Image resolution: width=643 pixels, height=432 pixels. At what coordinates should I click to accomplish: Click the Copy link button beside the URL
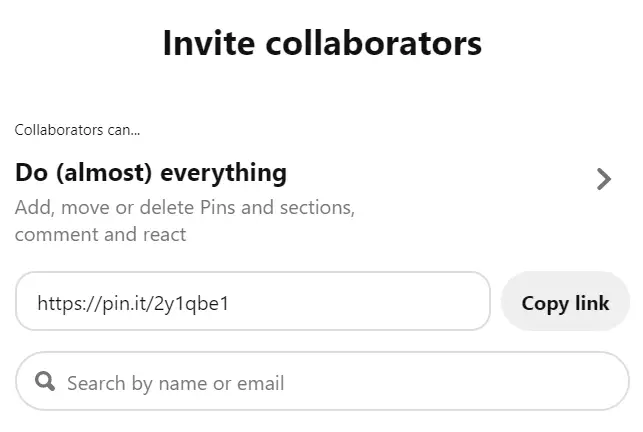(x=565, y=303)
